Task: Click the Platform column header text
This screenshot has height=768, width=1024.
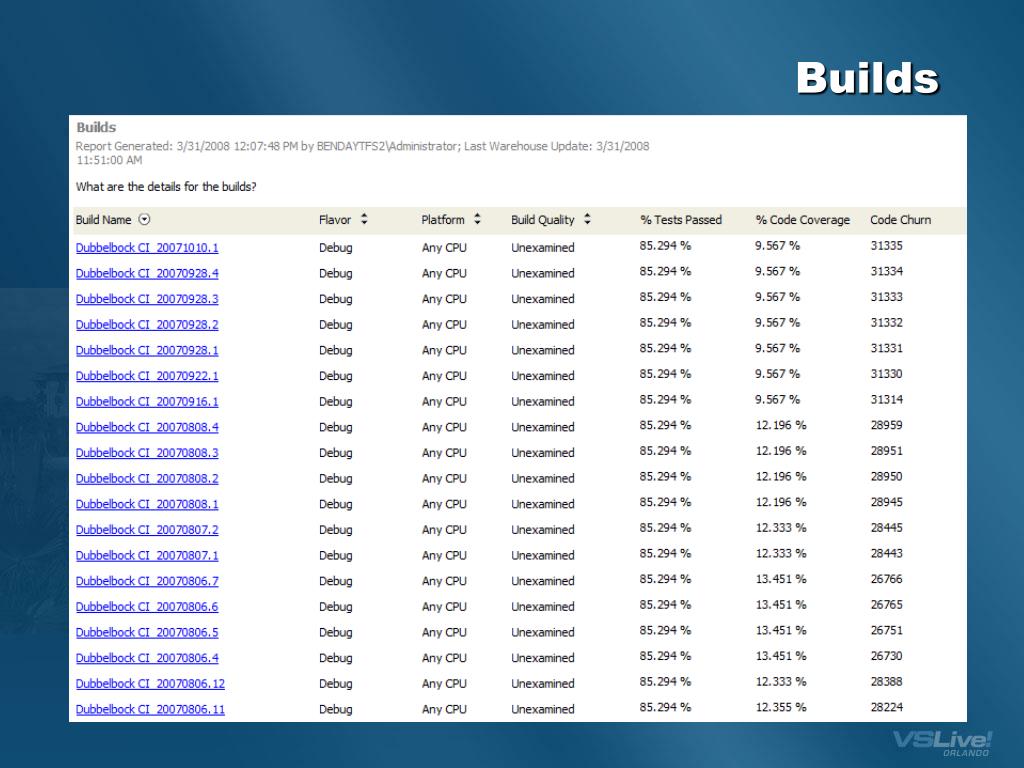Action: click(443, 219)
